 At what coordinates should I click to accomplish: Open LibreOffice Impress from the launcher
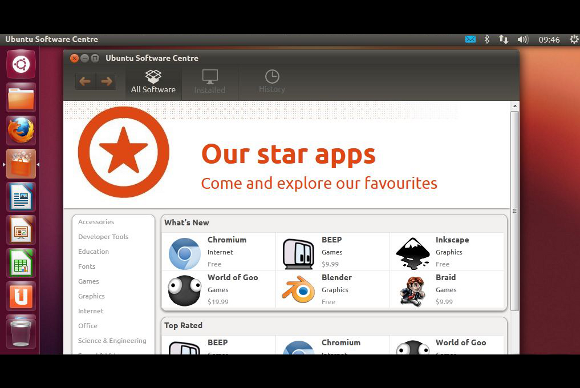pos(21,230)
